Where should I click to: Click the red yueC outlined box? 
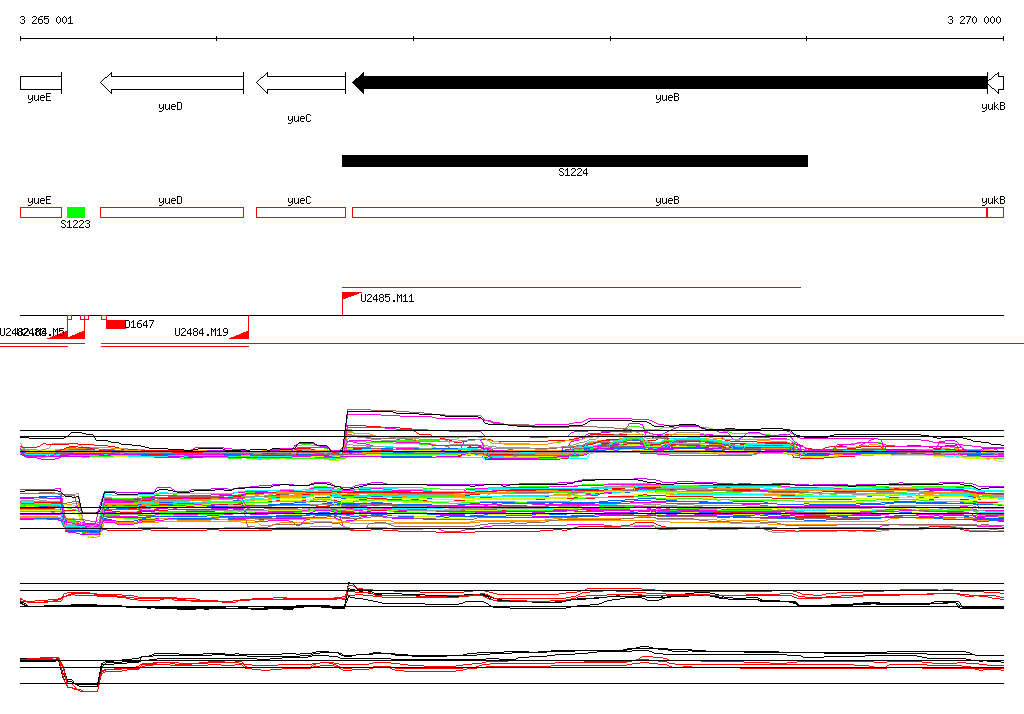click(x=300, y=212)
